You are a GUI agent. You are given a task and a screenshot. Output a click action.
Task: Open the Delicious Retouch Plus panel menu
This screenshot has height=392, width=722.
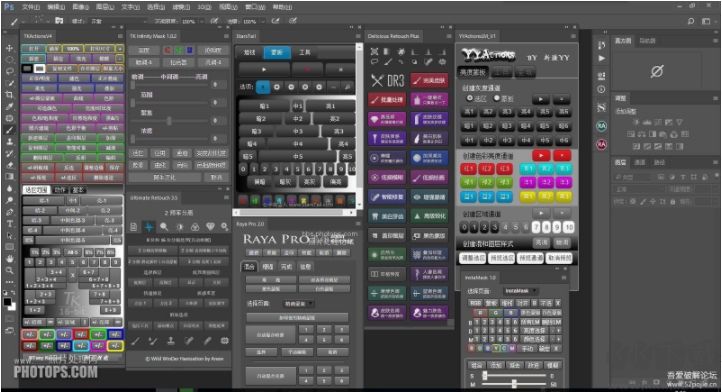[449, 36]
